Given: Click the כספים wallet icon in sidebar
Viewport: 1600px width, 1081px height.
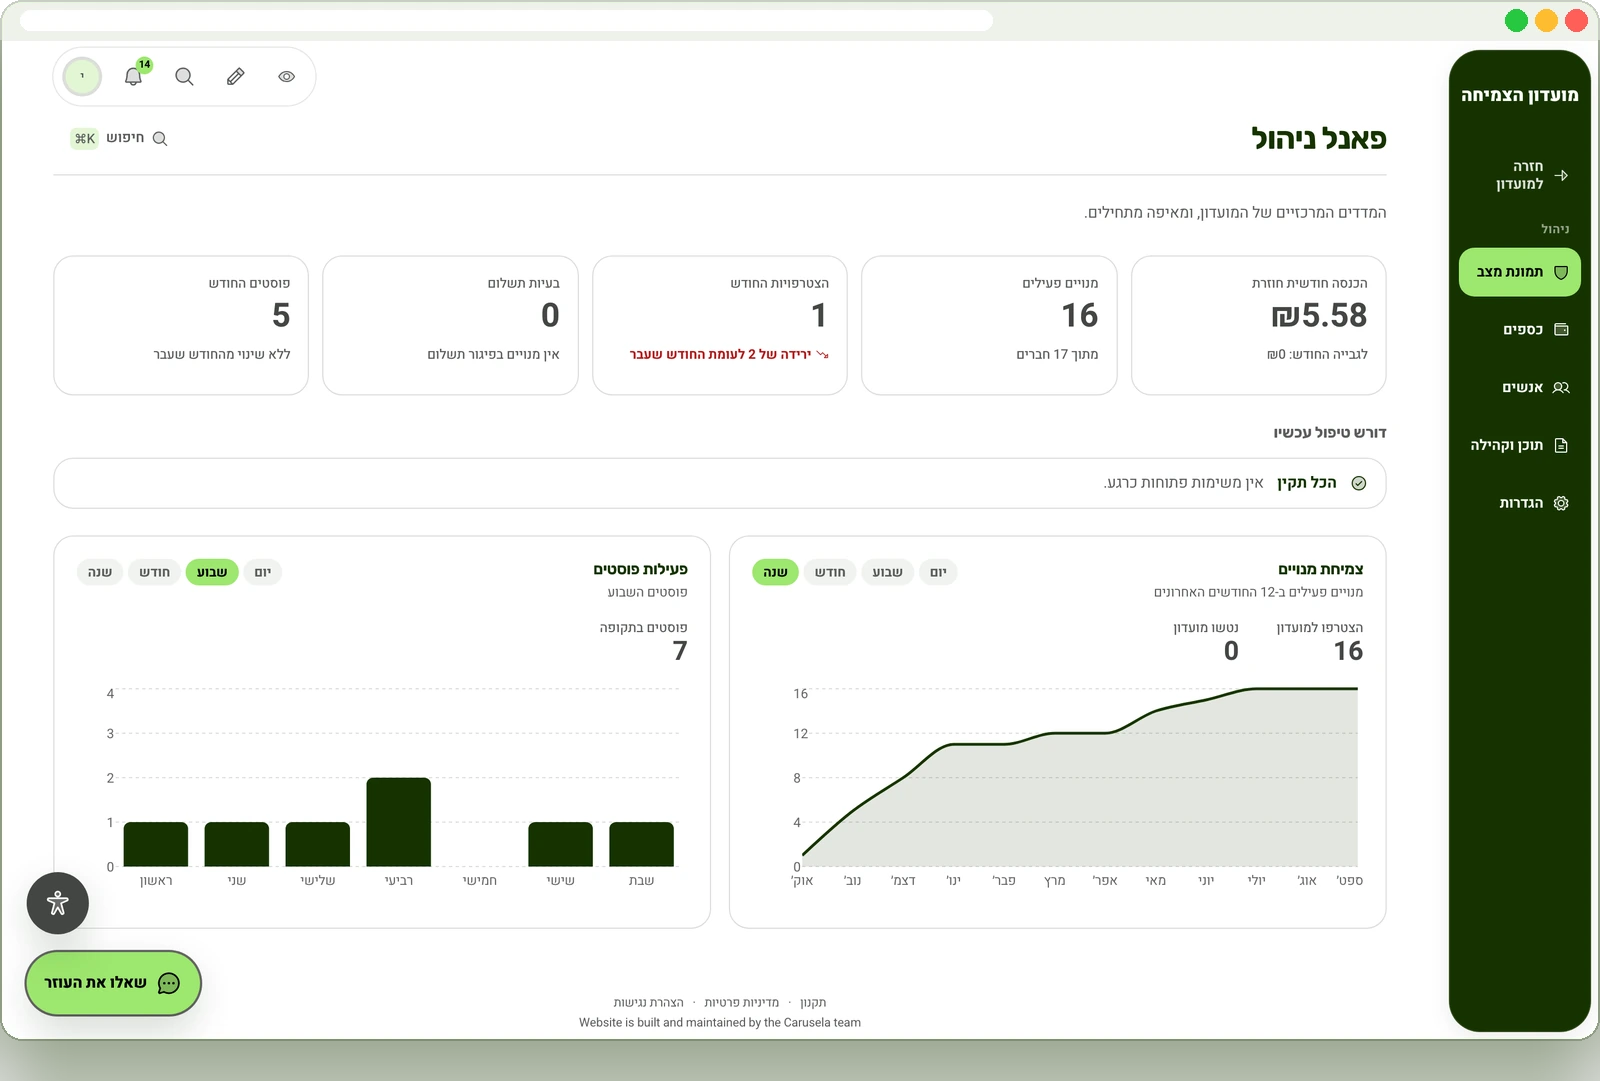Looking at the screenshot, I should (1561, 330).
